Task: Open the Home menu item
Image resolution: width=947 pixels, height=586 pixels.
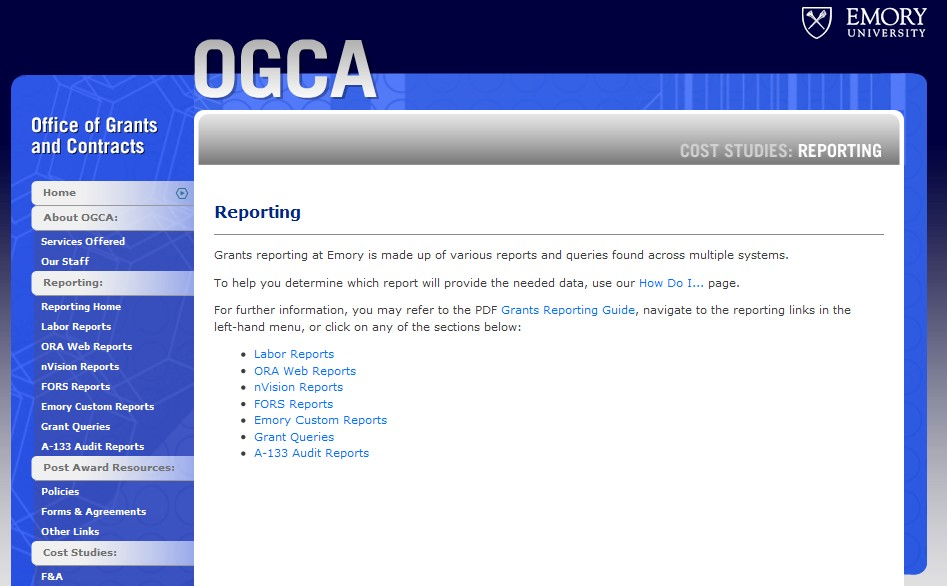Action: coord(112,193)
